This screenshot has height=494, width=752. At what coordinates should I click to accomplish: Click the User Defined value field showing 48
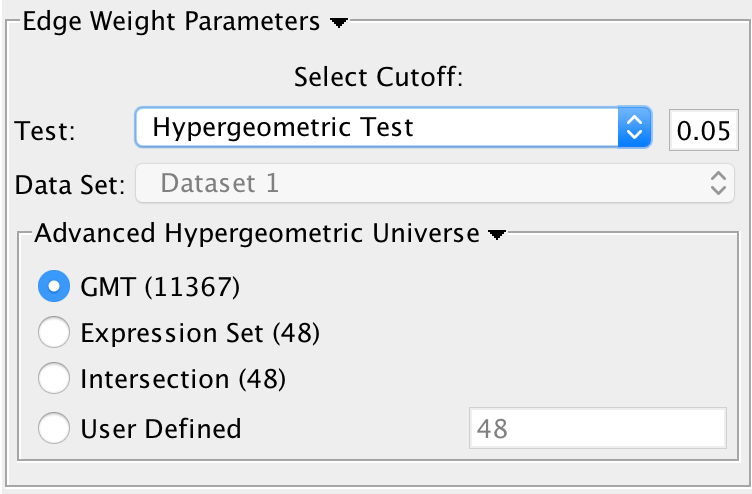point(597,429)
